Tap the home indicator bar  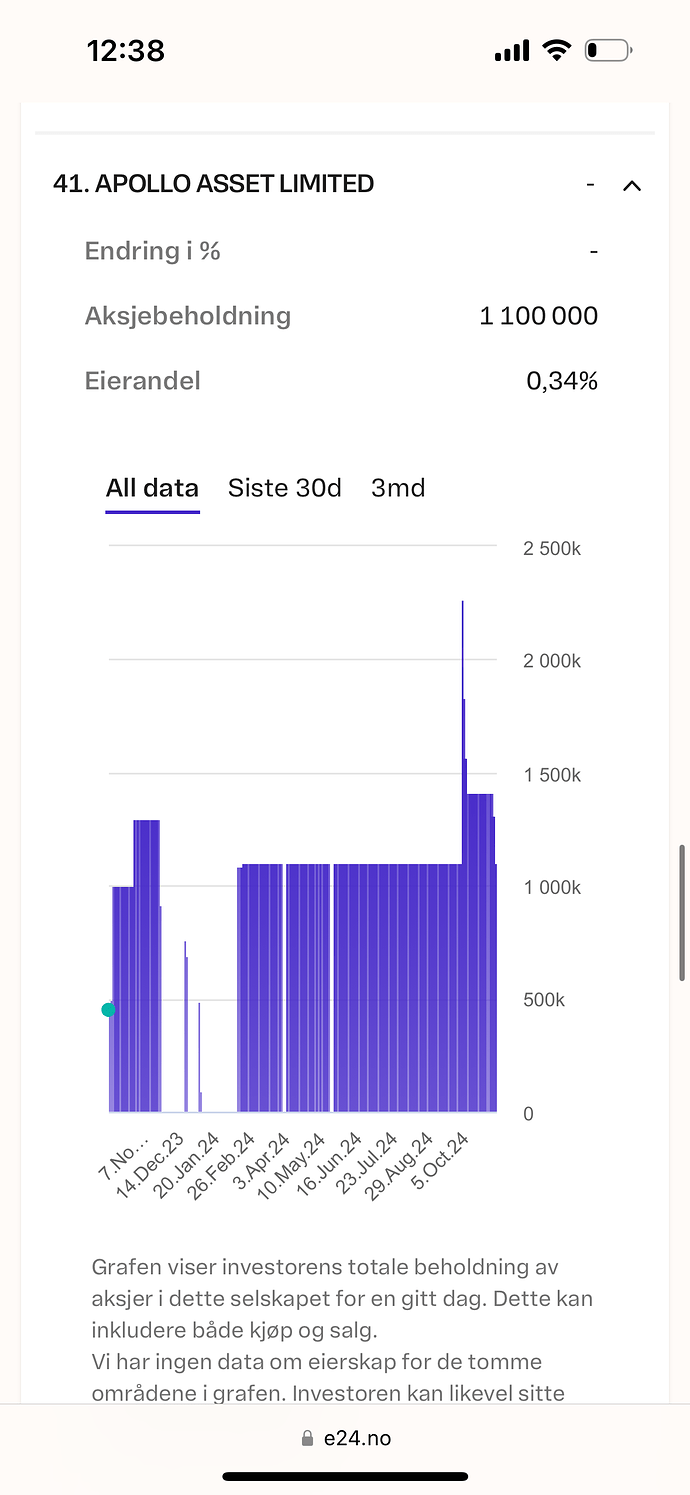coord(345,1476)
